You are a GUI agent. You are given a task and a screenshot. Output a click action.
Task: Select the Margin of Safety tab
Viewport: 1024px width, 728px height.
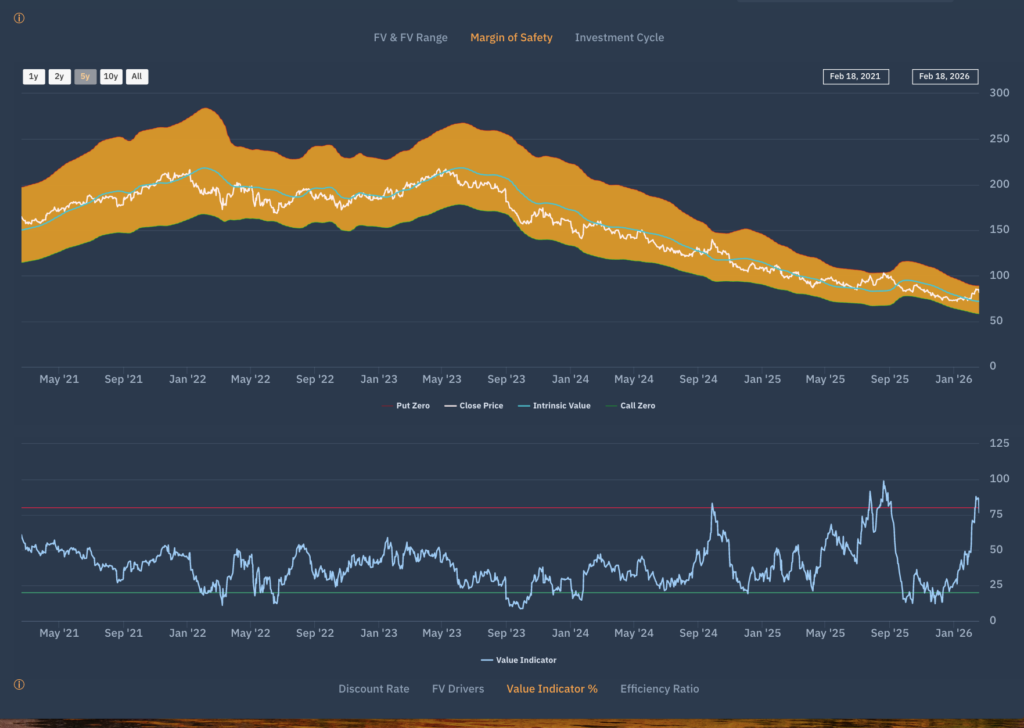click(511, 38)
